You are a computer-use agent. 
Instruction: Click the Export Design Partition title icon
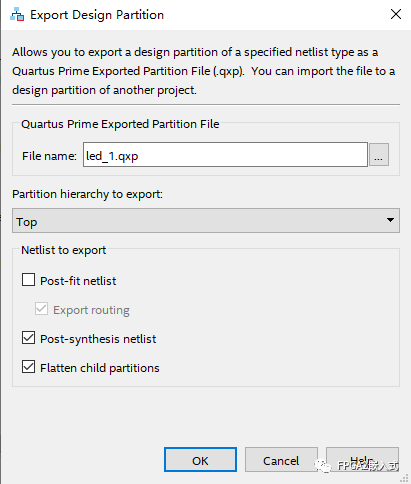[17, 15]
